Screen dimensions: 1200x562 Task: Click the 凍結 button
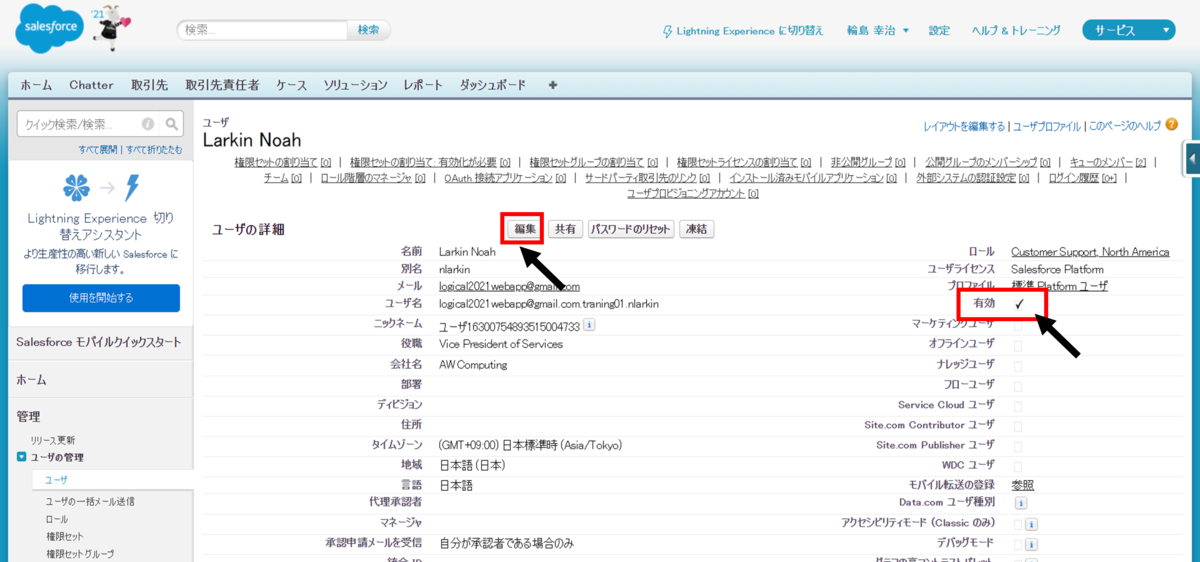(697, 229)
